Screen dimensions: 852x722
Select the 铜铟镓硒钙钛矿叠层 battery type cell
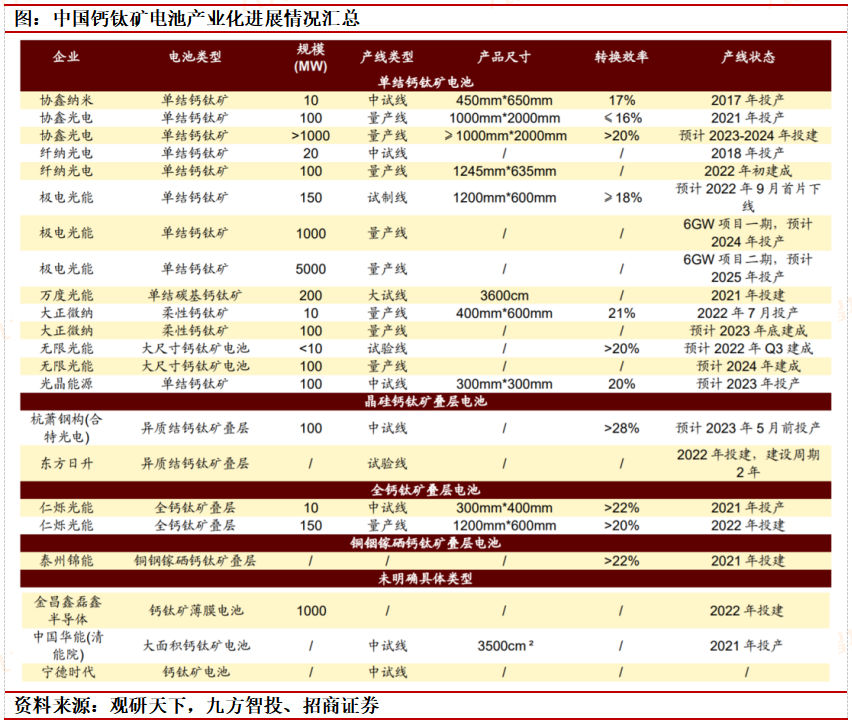point(195,561)
